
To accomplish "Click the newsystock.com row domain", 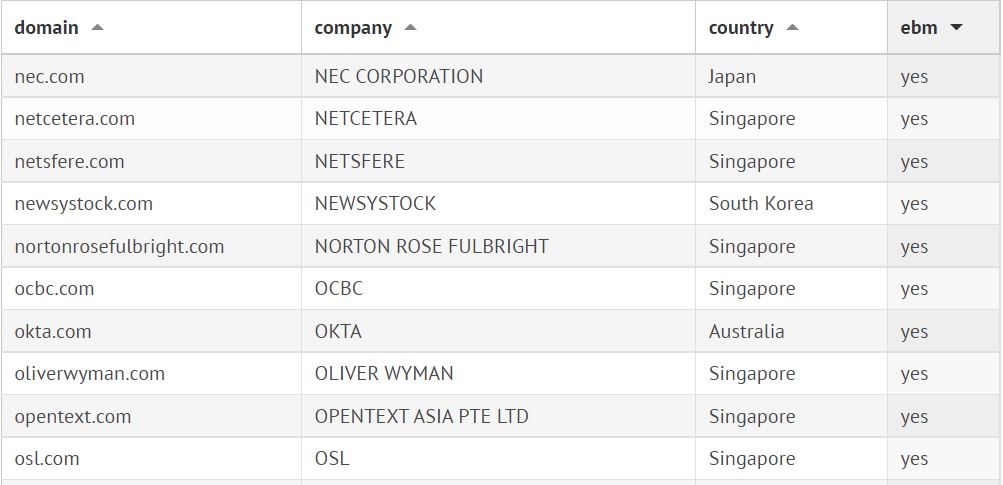I will 84,204.
